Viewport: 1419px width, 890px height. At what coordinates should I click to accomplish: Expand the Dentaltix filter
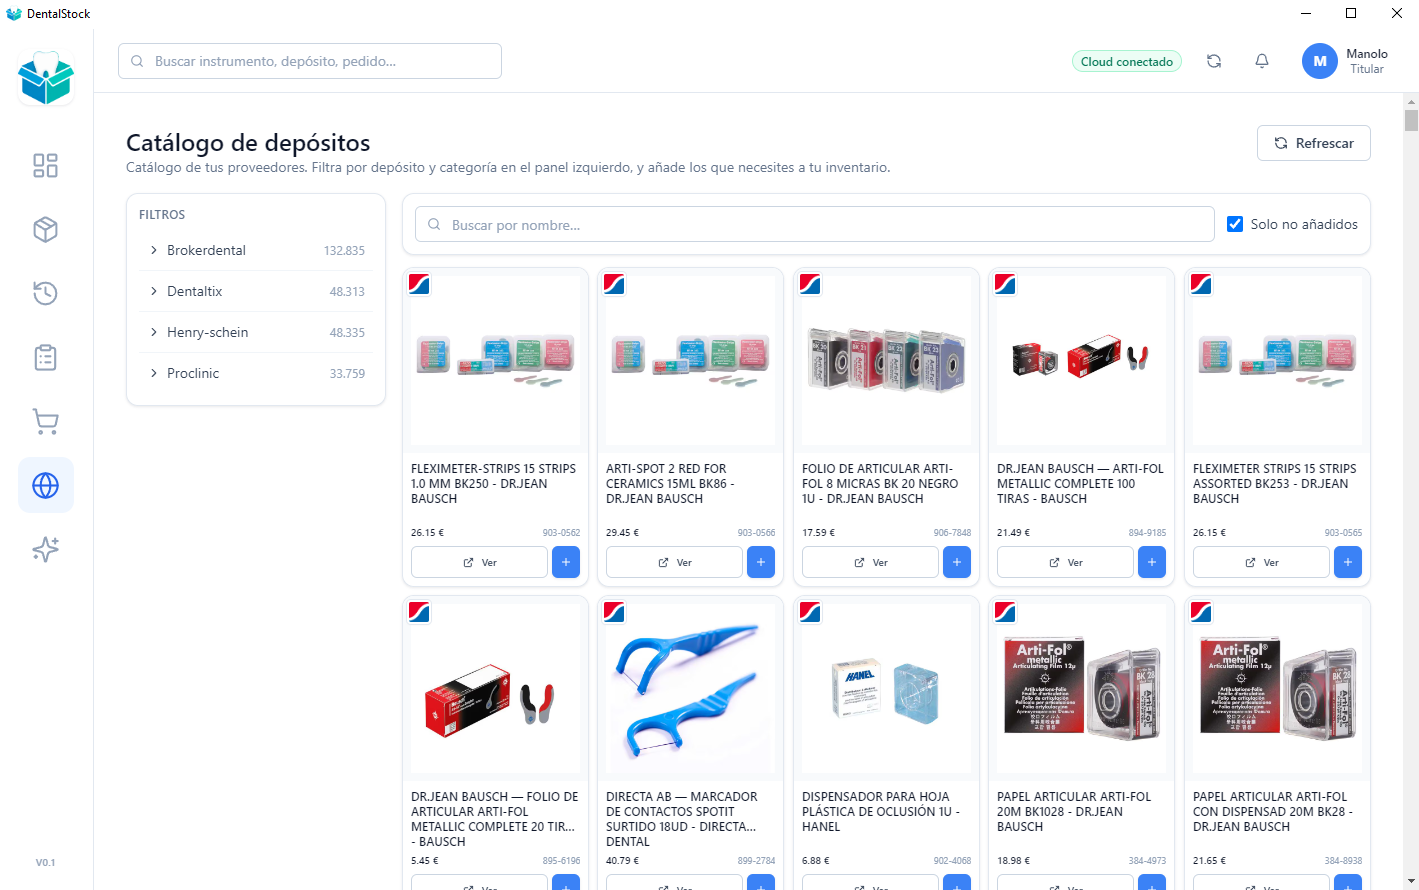click(x=256, y=291)
